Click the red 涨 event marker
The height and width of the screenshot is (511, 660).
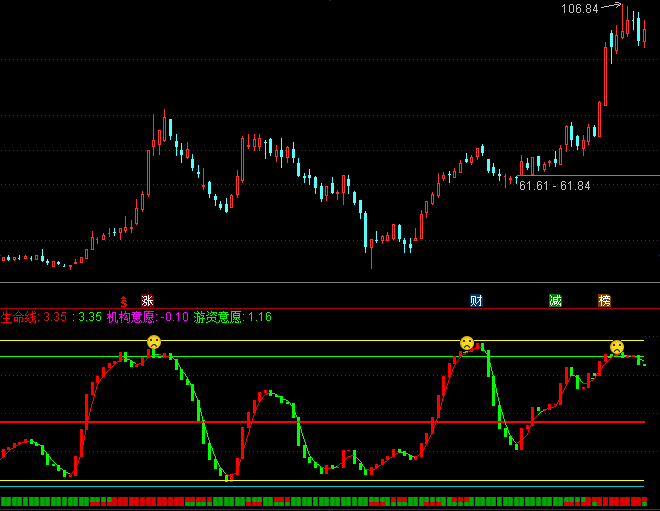pyautogui.click(x=147, y=301)
